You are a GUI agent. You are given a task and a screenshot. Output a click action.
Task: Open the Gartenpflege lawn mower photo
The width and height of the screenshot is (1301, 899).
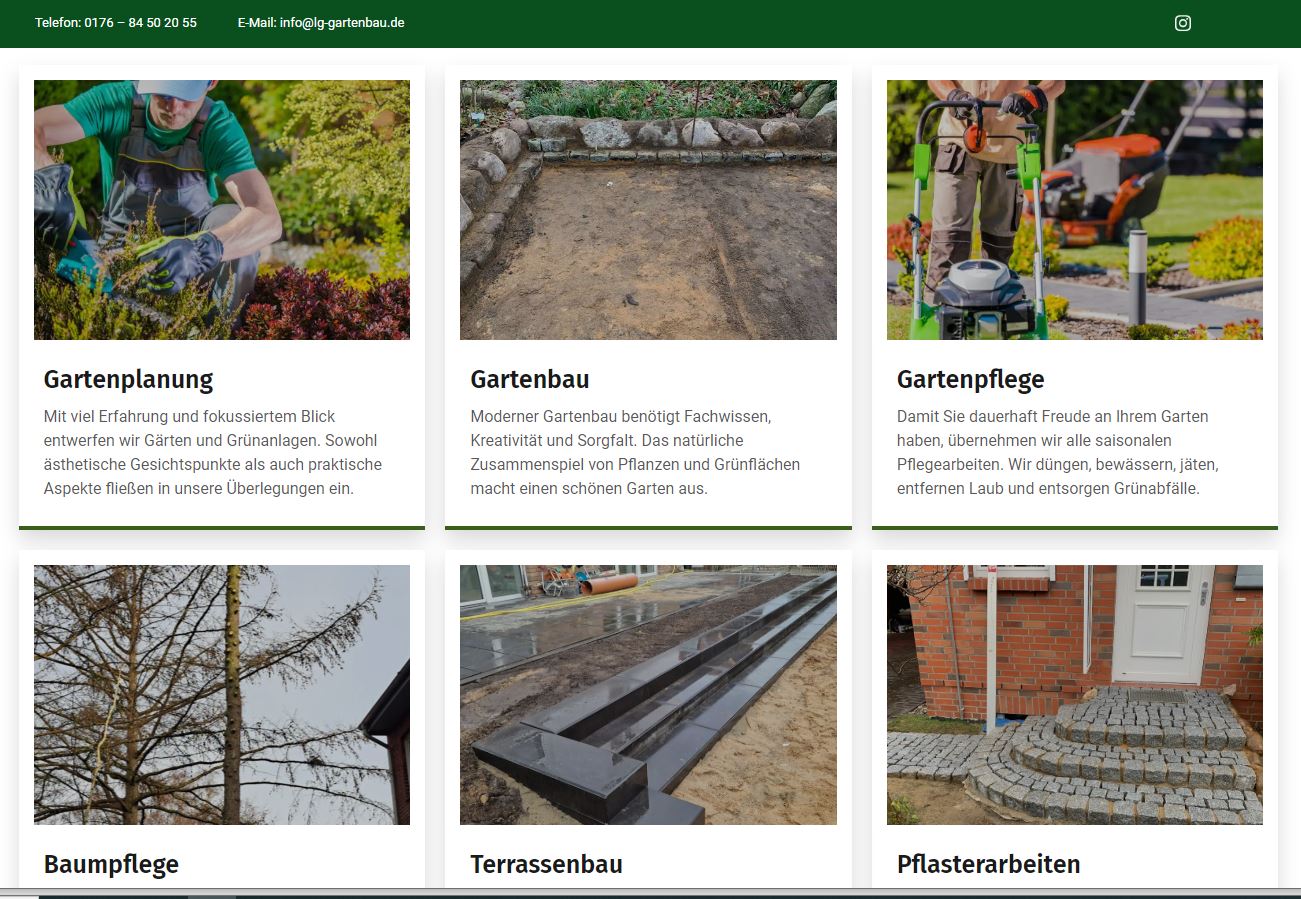1075,210
